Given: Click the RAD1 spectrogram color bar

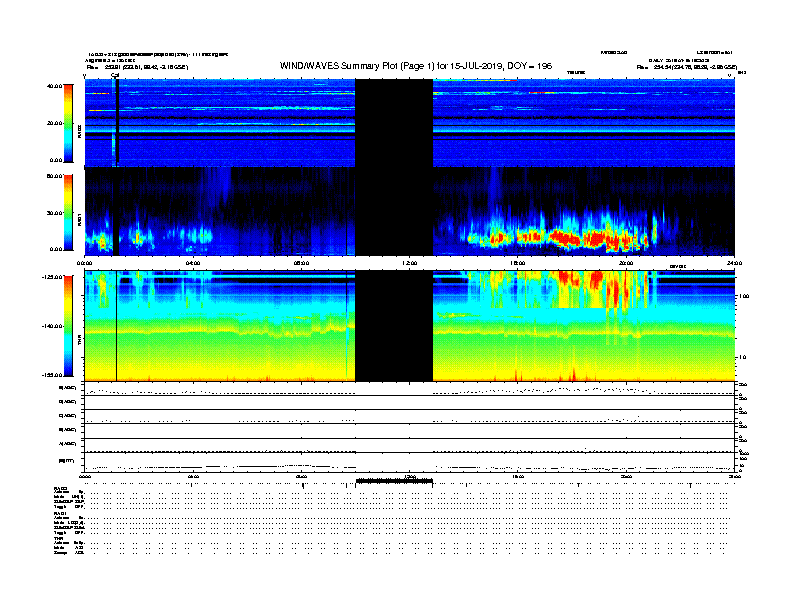Looking at the screenshot, I should [x=68, y=213].
